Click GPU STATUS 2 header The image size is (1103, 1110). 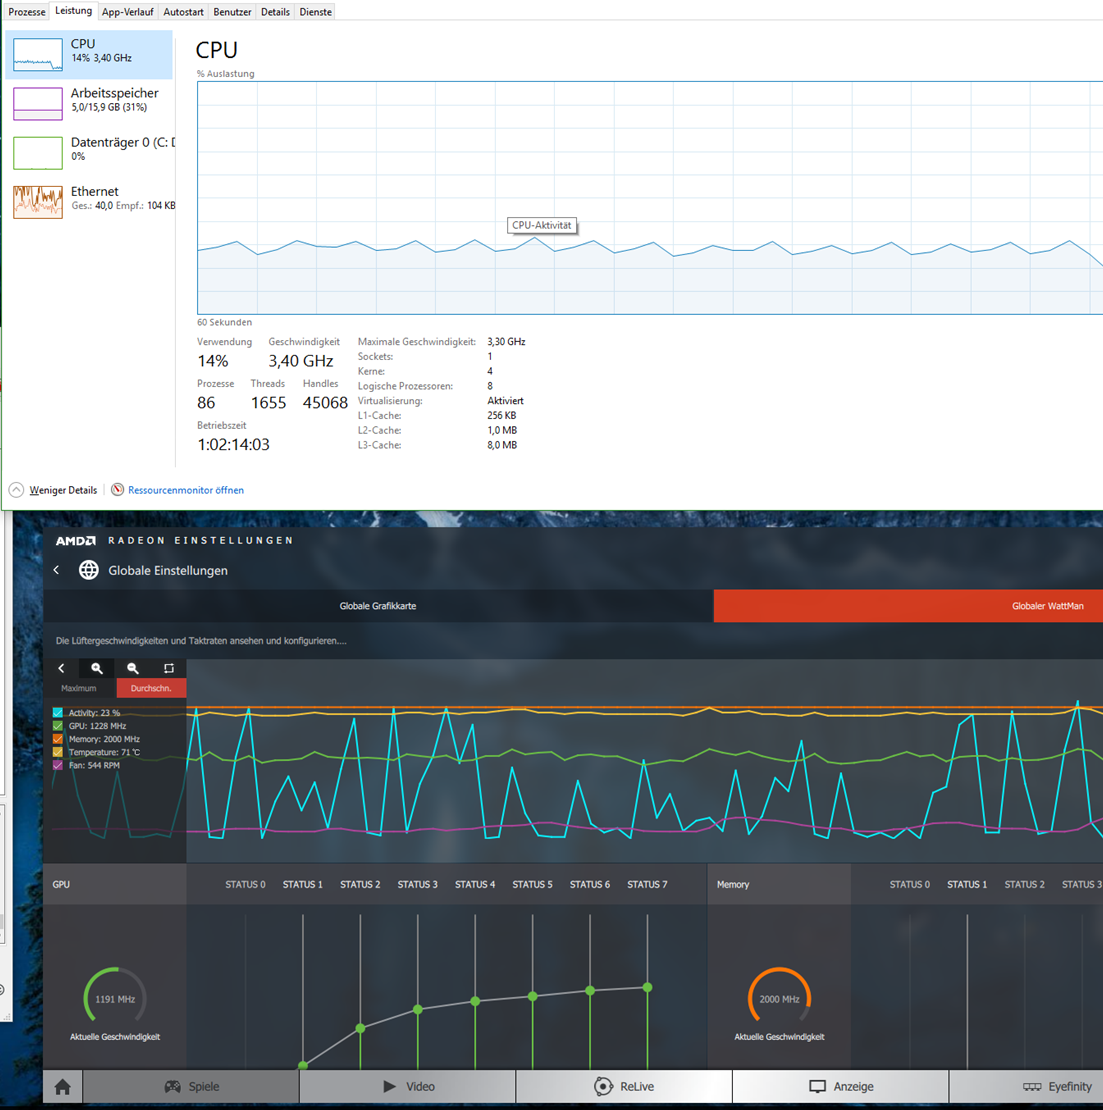click(x=360, y=884)
